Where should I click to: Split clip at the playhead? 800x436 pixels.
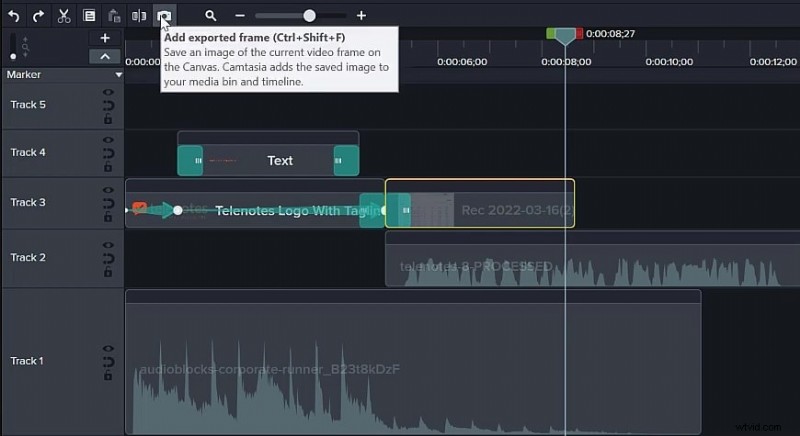139,16
